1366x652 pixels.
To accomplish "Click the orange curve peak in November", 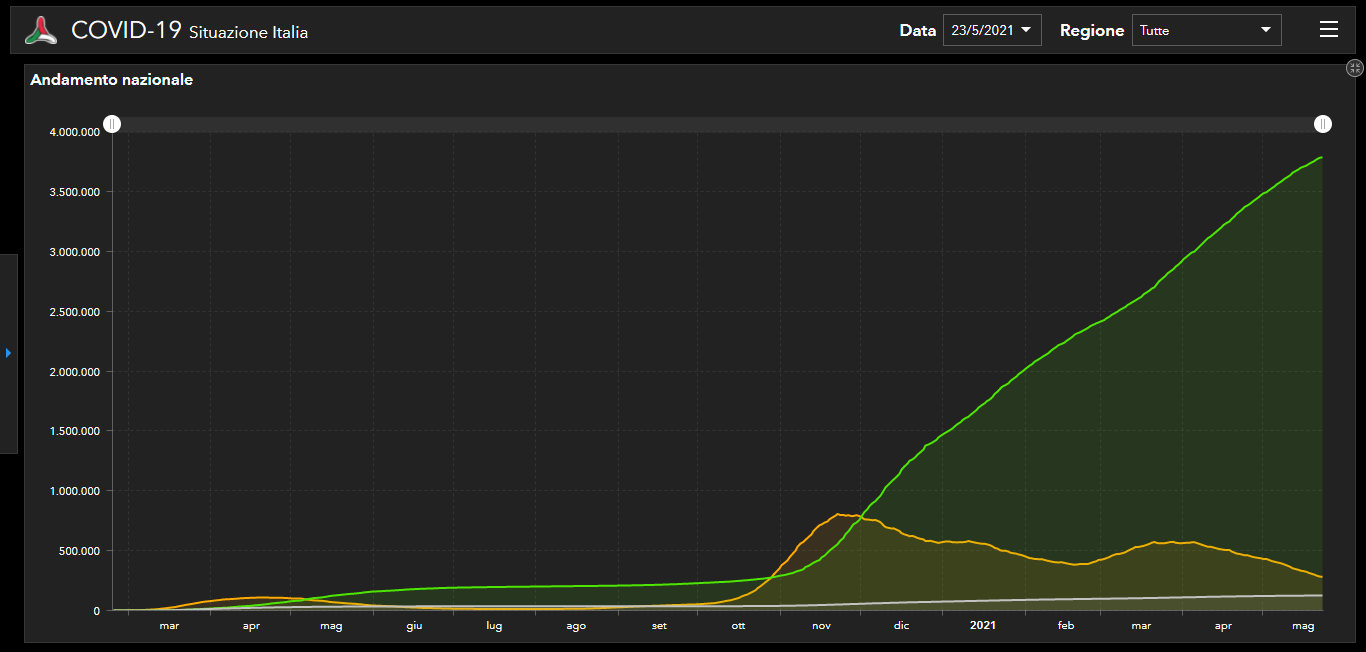I will point(838,514).
